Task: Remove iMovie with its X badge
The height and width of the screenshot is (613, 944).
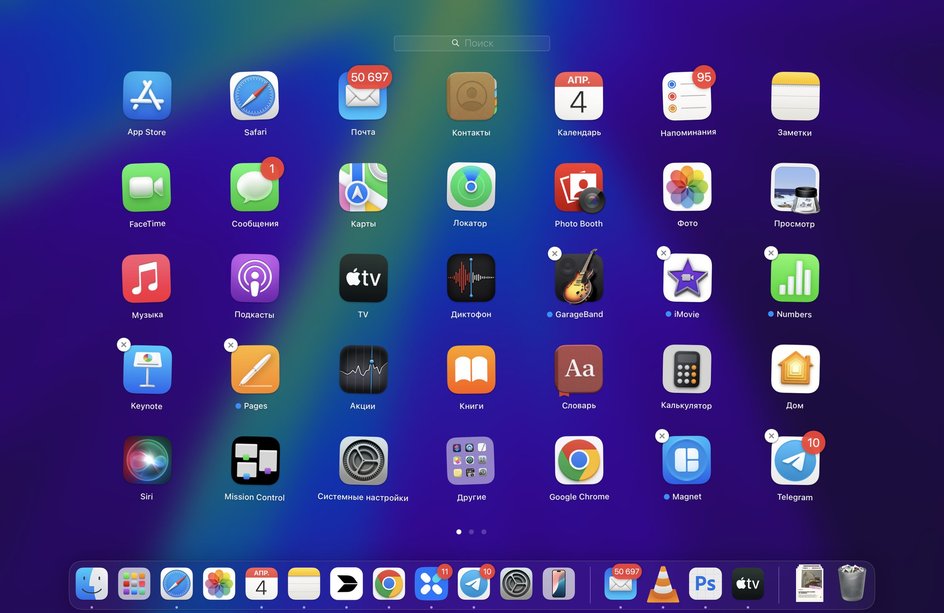Action: click(663, 253)
